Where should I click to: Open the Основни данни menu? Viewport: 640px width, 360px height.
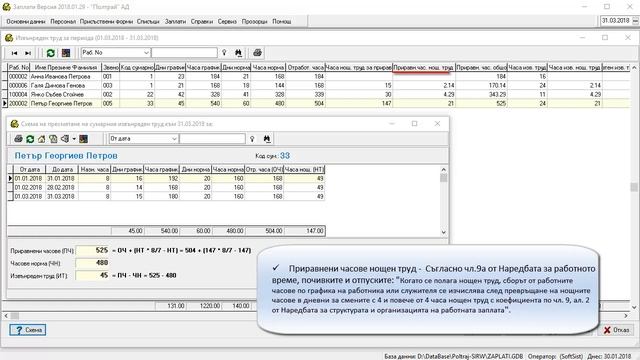tap(26, 21)
